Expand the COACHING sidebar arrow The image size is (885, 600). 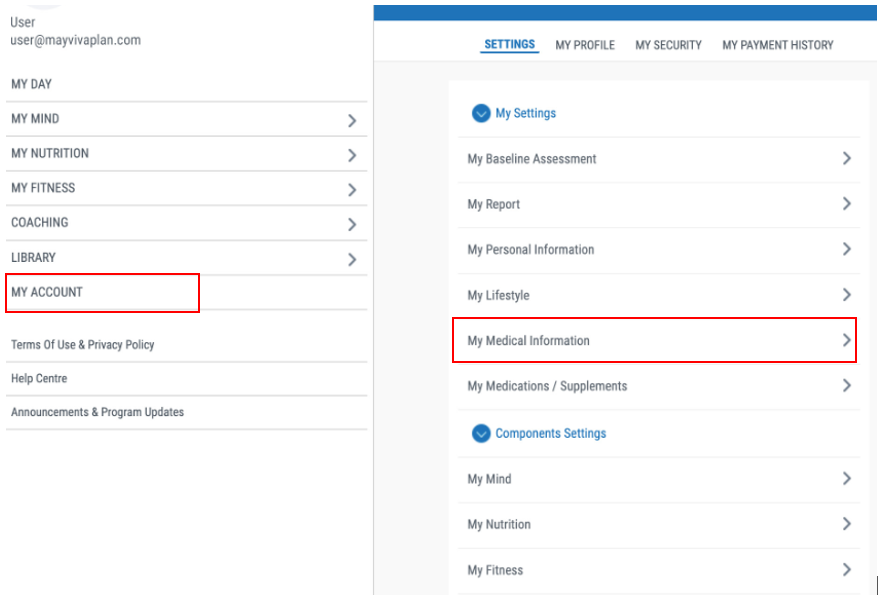[x=351, y=225]
